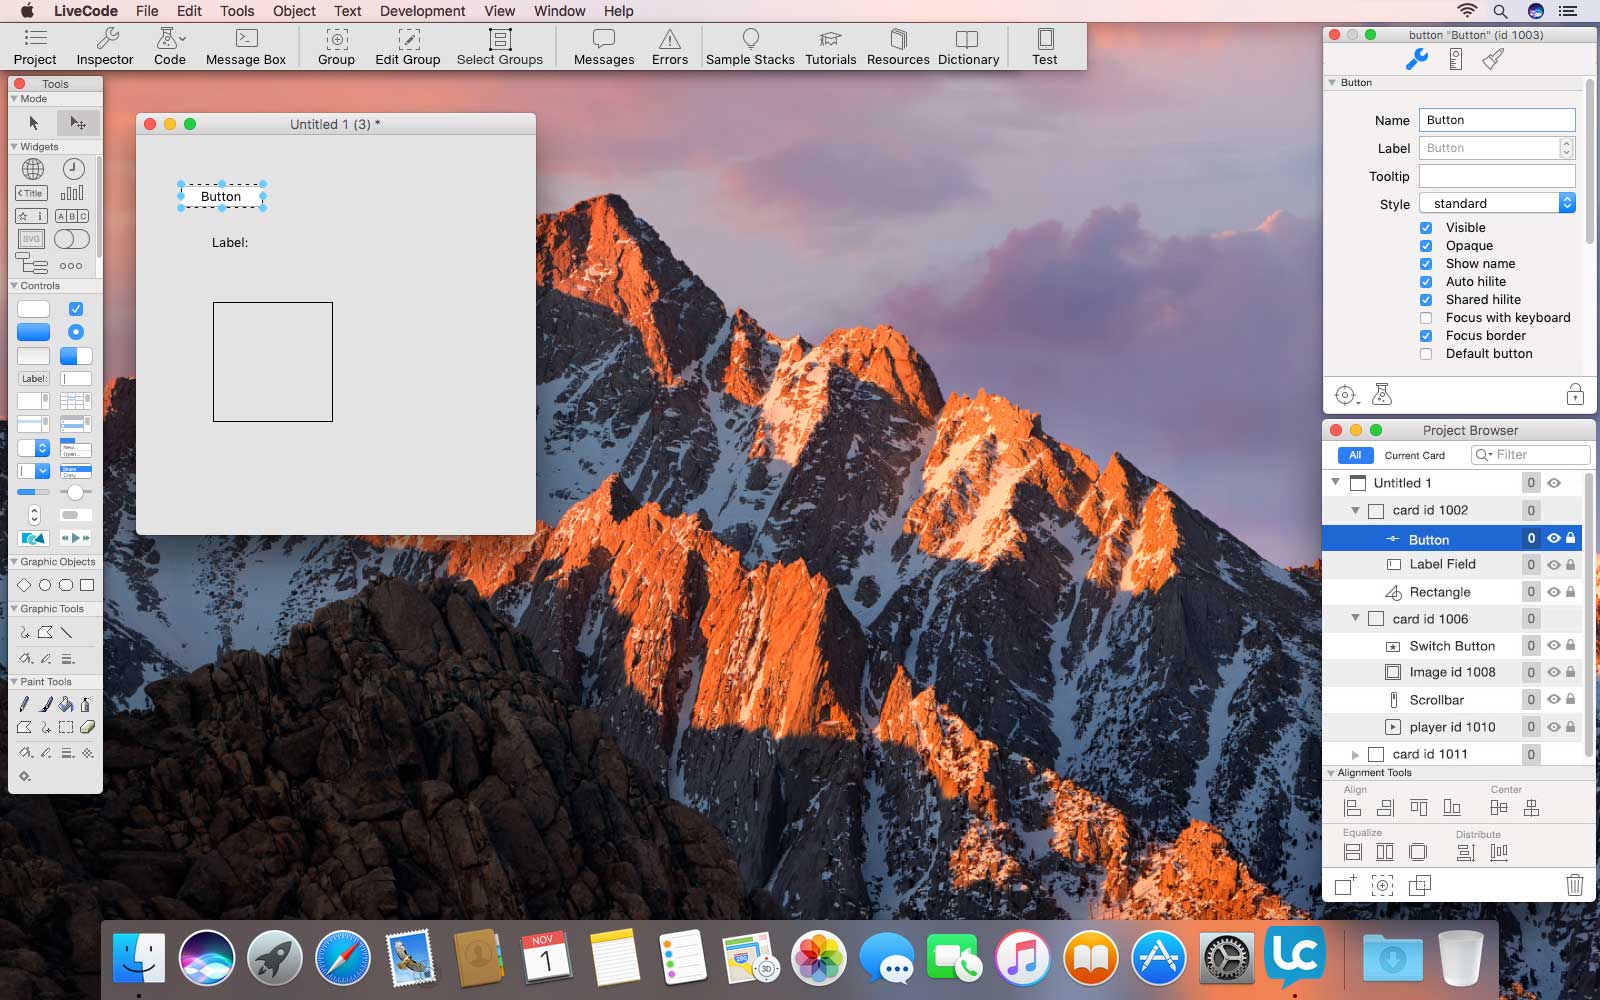This screenshot has width=1600, height=1000.
Task: Open the Object menu in menu bar
Action: point(294,11)
